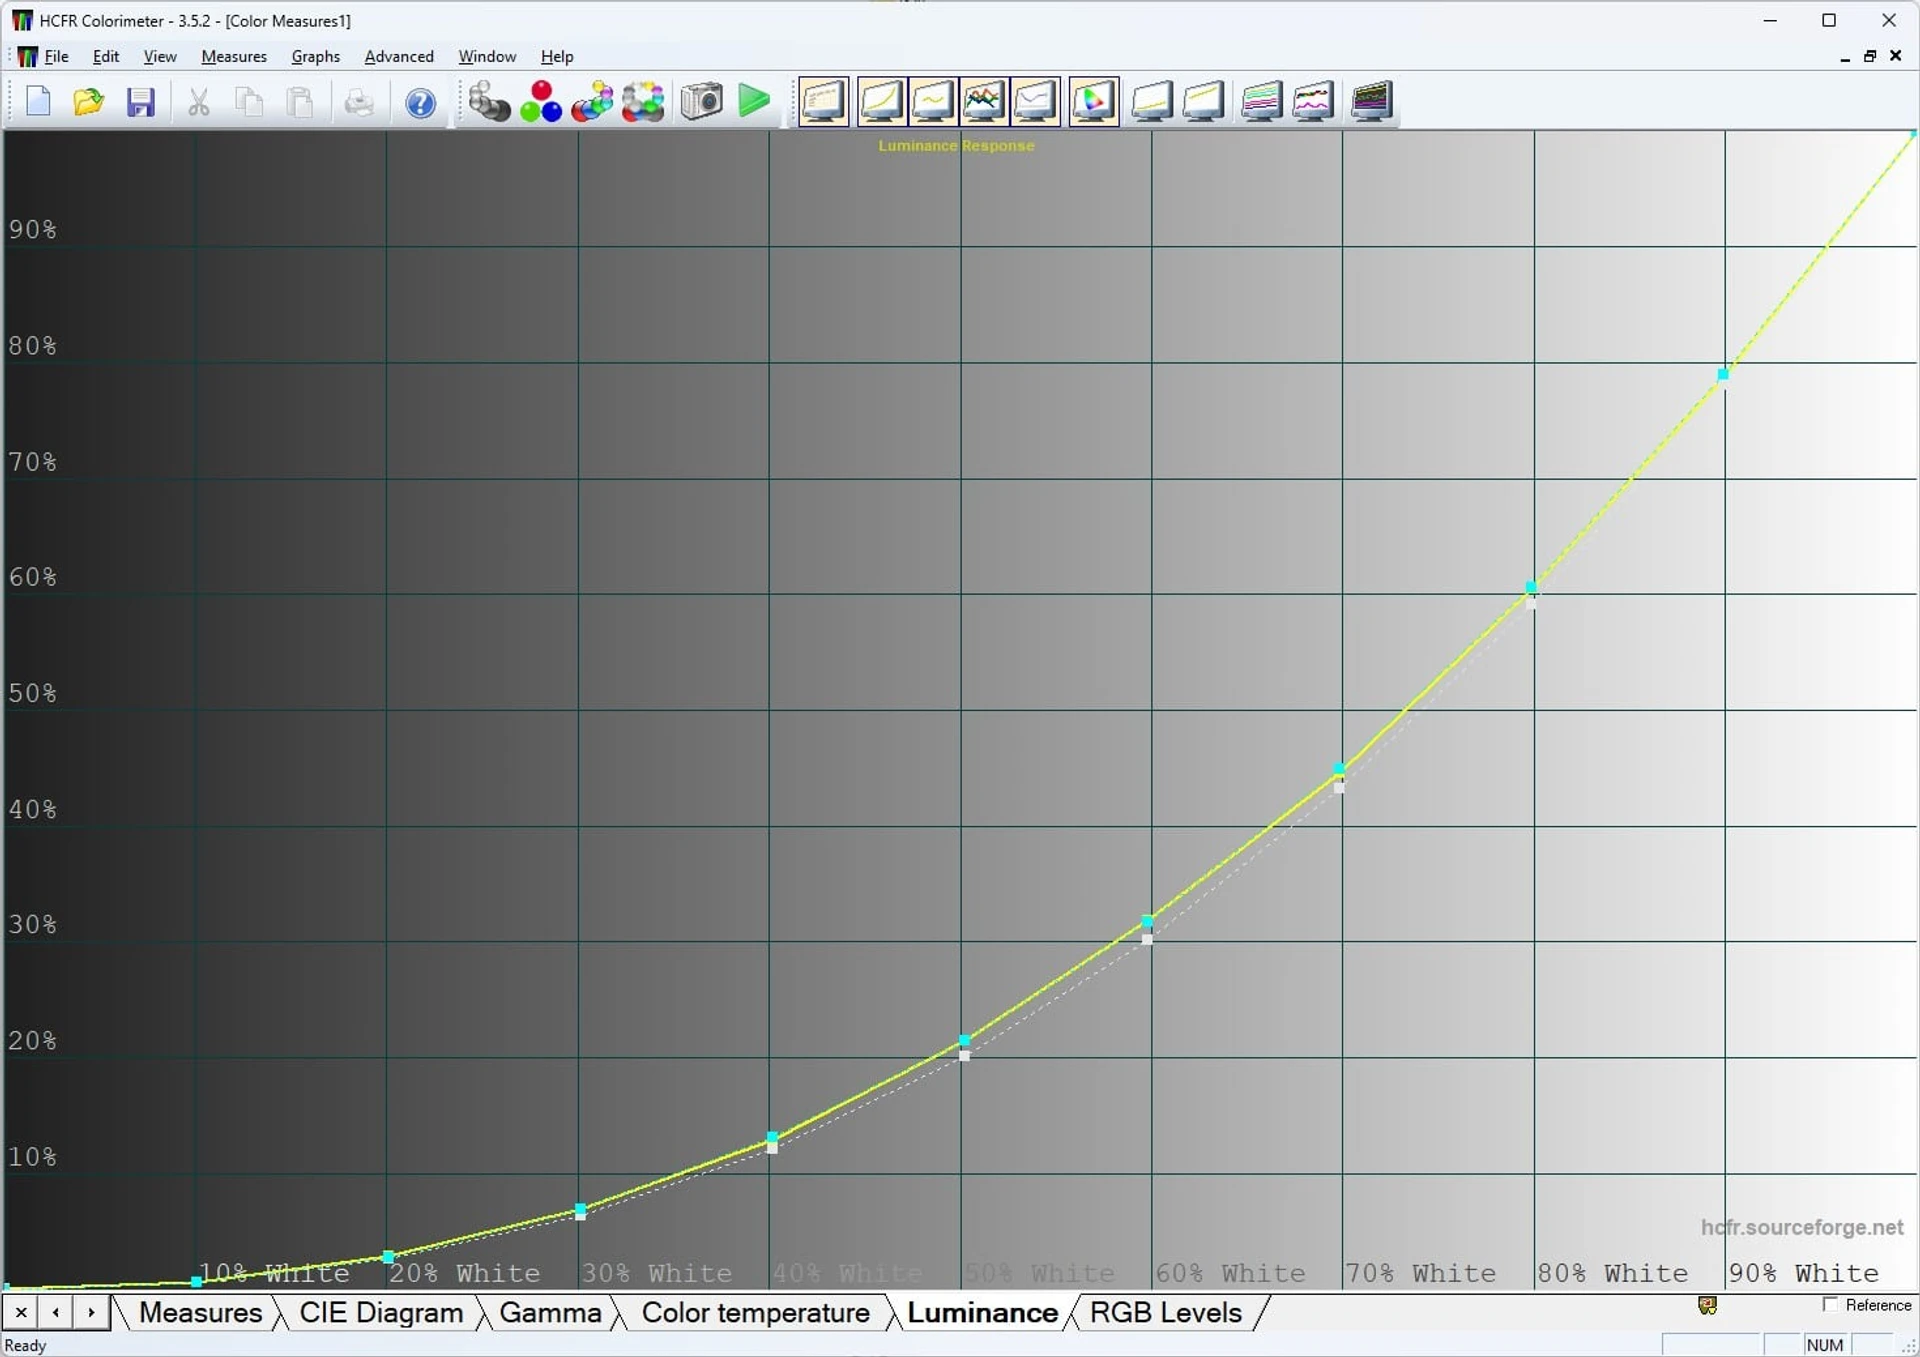Click the Luminance Response graph title

pyautogui.click(x=956, y=146)
